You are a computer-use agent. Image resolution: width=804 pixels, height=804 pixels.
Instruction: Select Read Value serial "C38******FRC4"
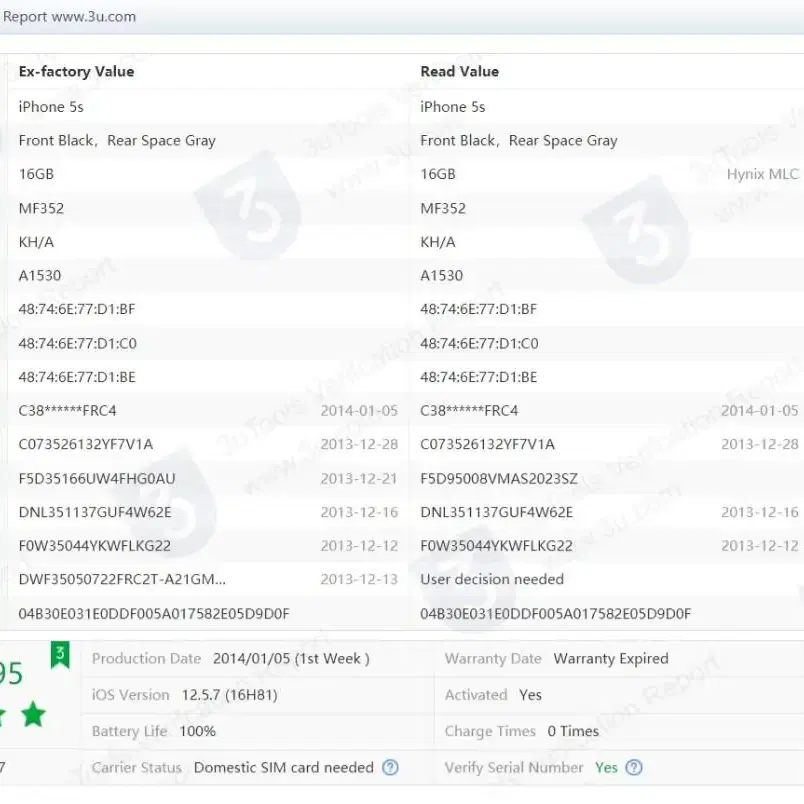click(469, 411)
